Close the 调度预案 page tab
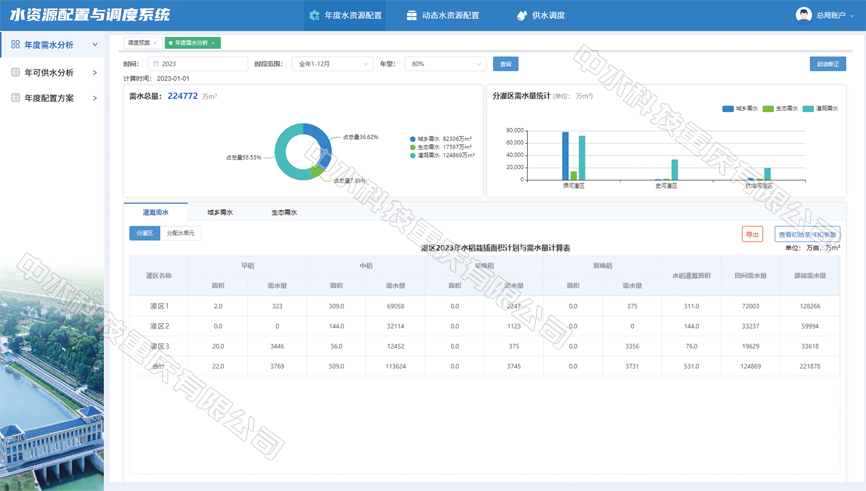The height and width of the screenshot is (491, 866). tap(155, 43)
